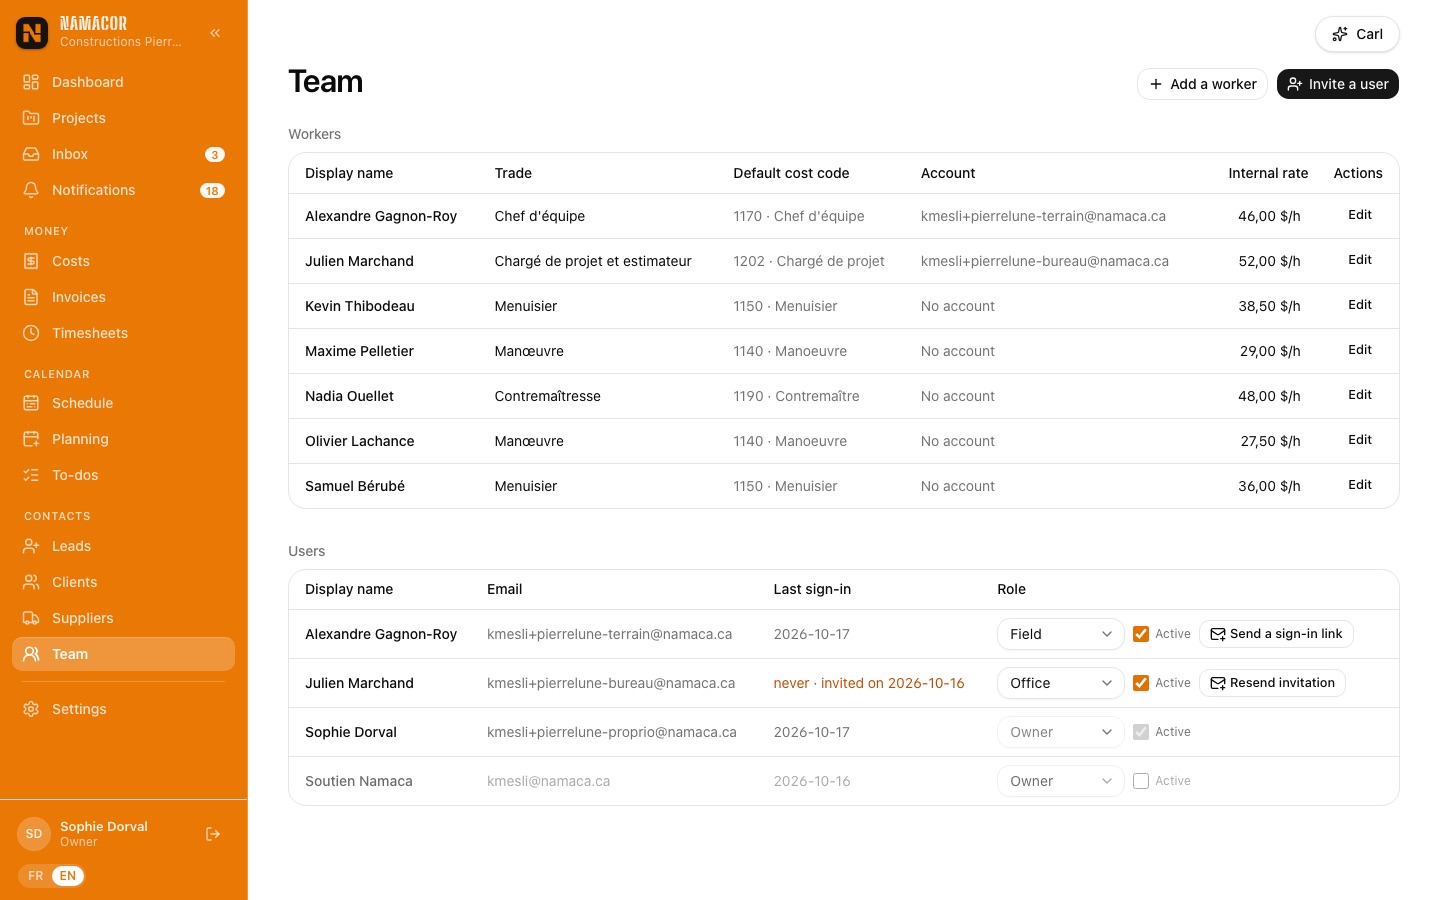1440x900 pixels.
Task: Uncheck Active for Alexandre Gagnon-Roy
Action: [x=1141, y=634]
